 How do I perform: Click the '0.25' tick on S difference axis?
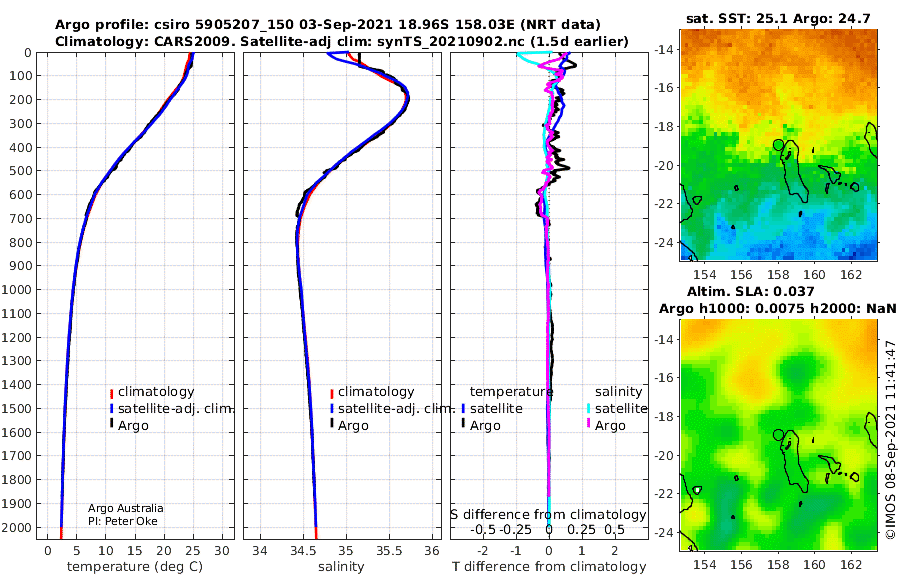(581, 529)
